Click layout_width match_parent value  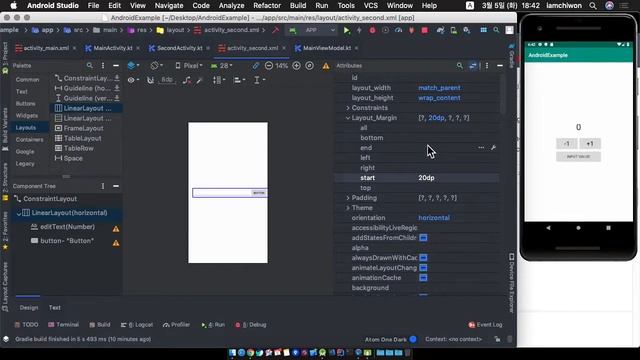click(439, 88)
